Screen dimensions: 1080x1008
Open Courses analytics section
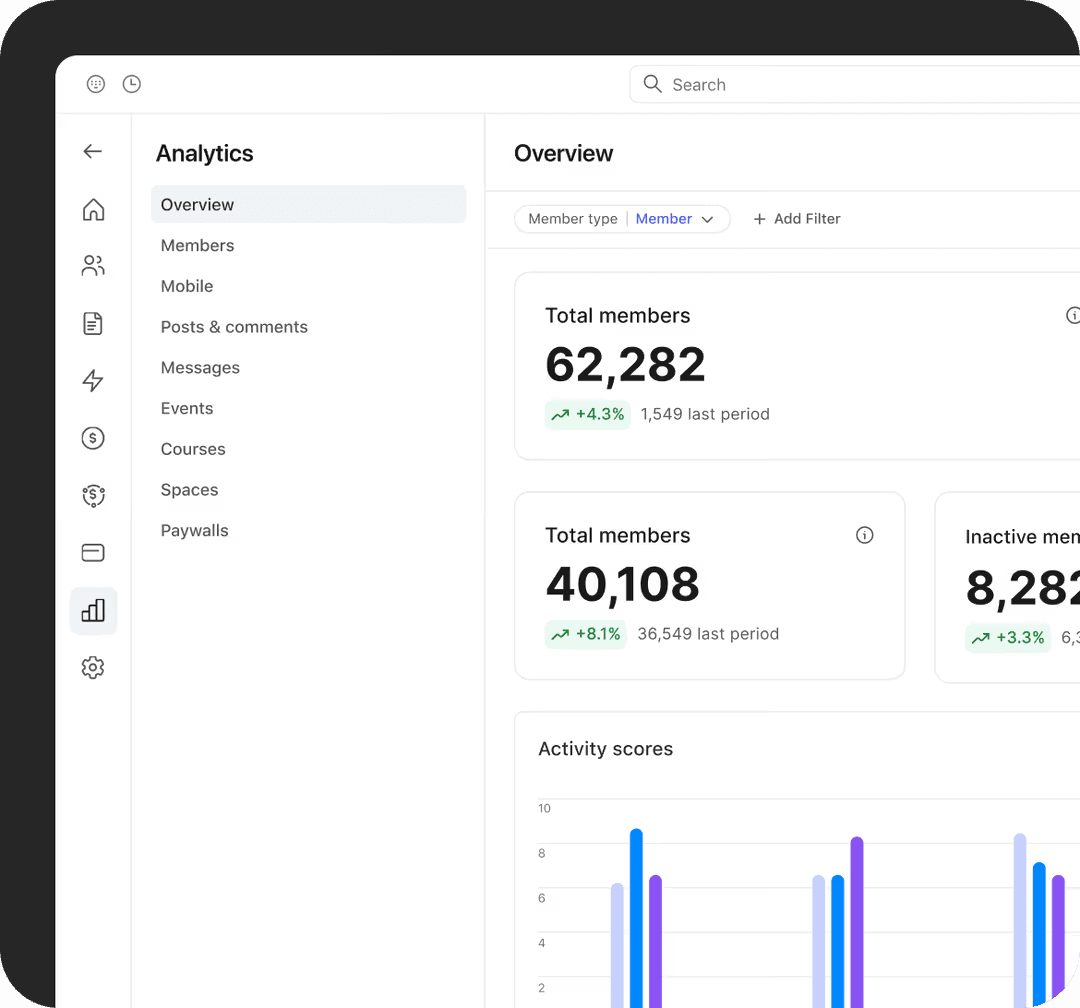click(193, 449)
